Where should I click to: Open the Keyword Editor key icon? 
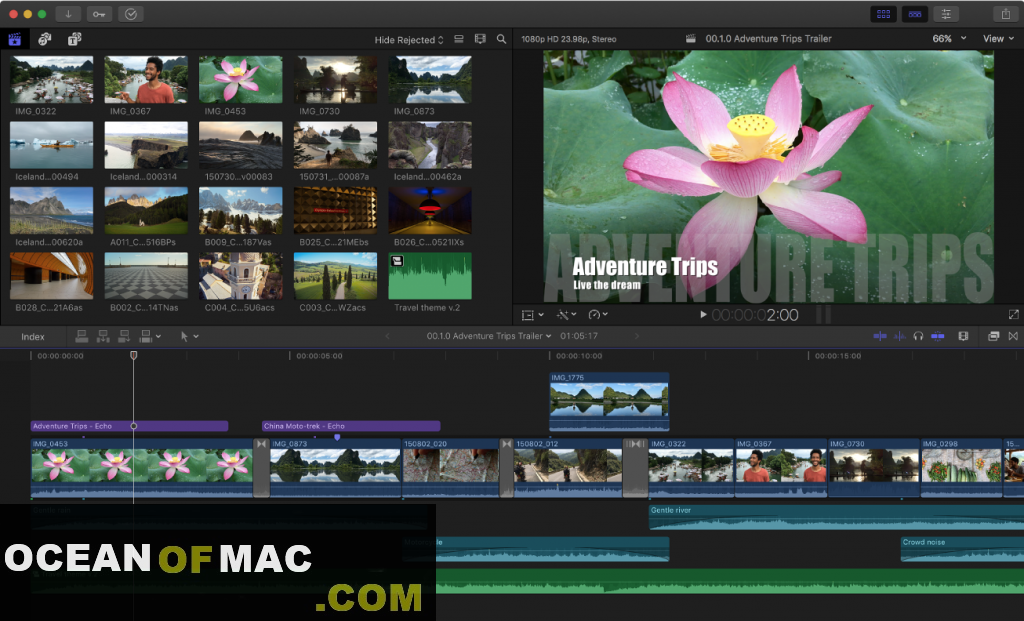[99, 14]
